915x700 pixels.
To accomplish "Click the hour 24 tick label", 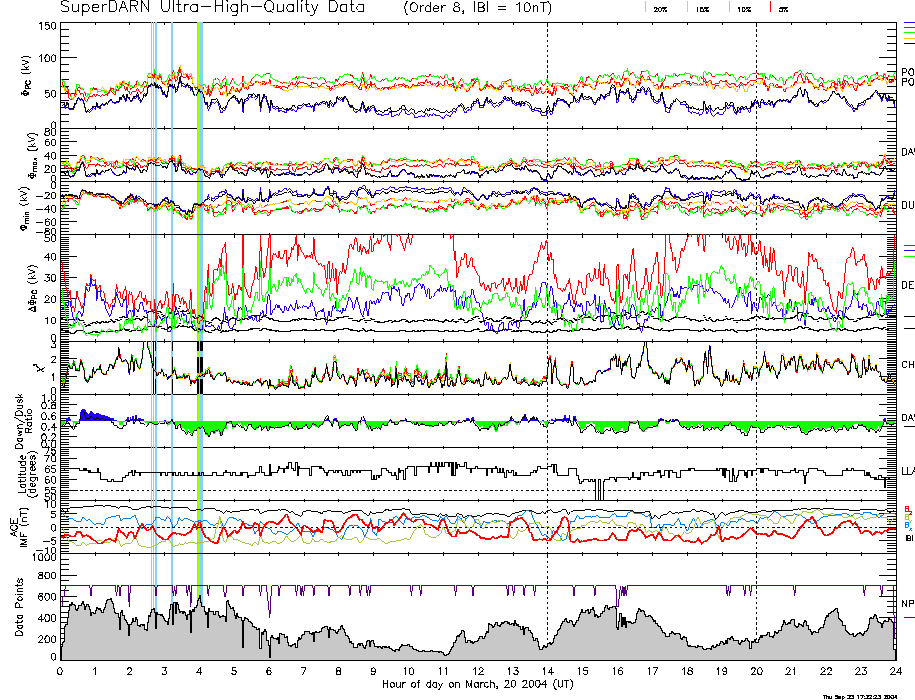I will tap(895, 673).
